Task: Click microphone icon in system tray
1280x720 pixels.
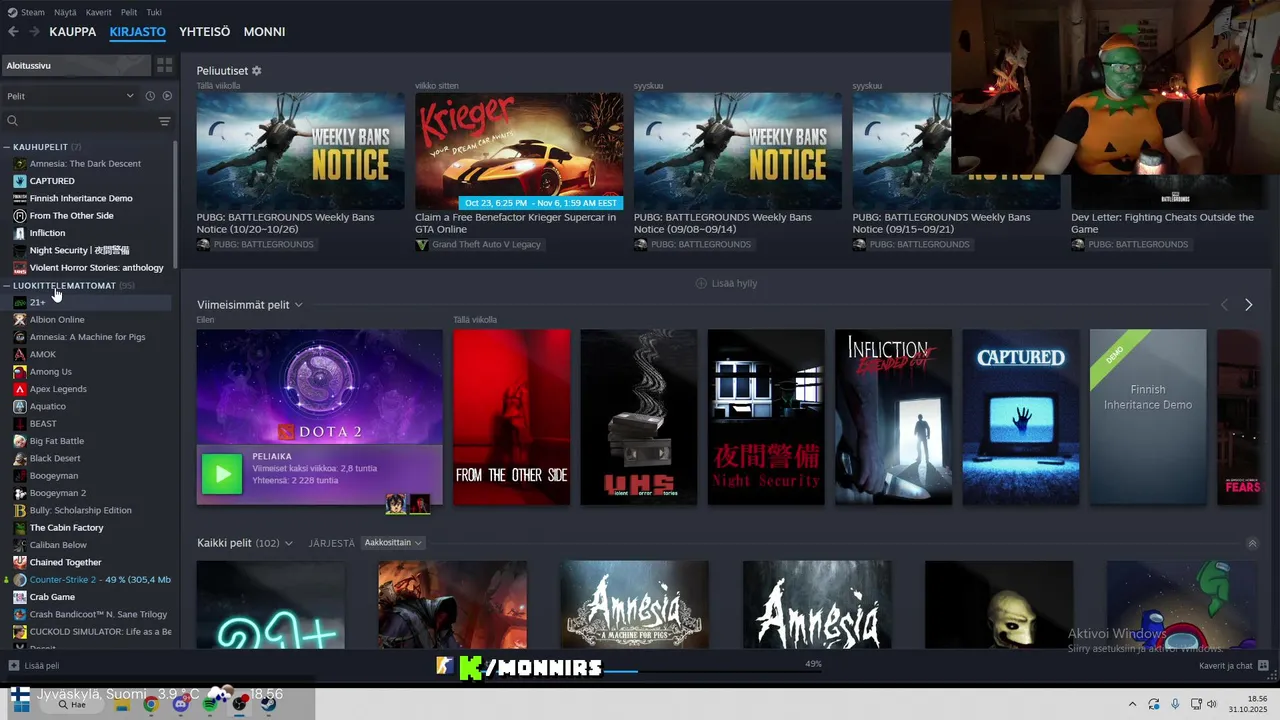Action: (1175, 704)
